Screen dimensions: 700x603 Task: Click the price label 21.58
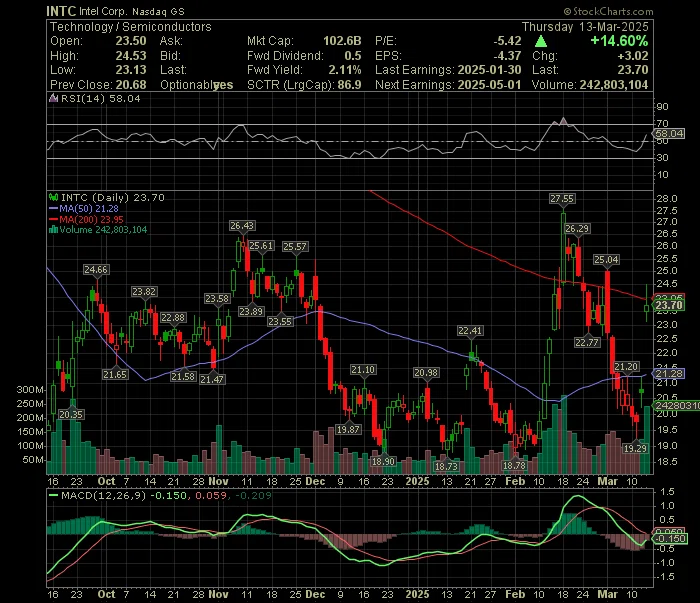[x=183, y=376]
